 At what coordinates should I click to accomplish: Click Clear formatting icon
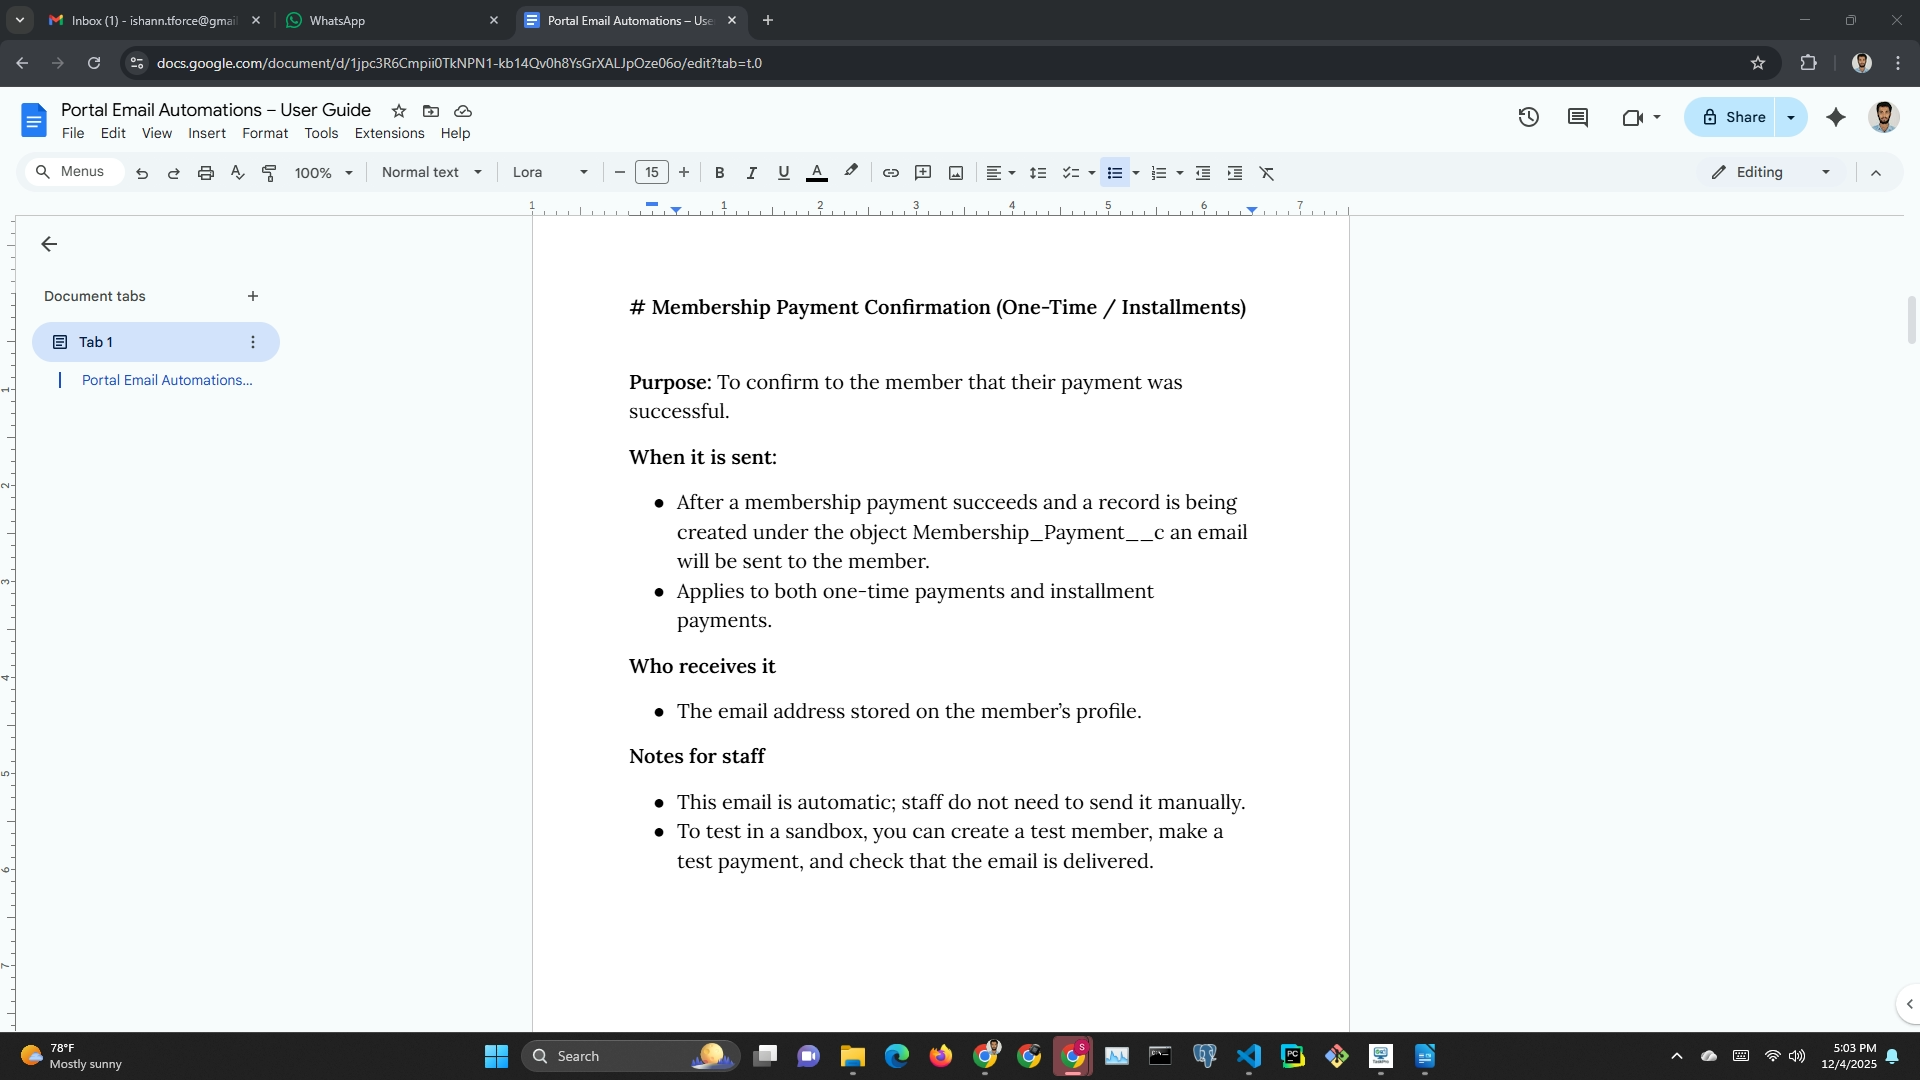[1267, 173]
